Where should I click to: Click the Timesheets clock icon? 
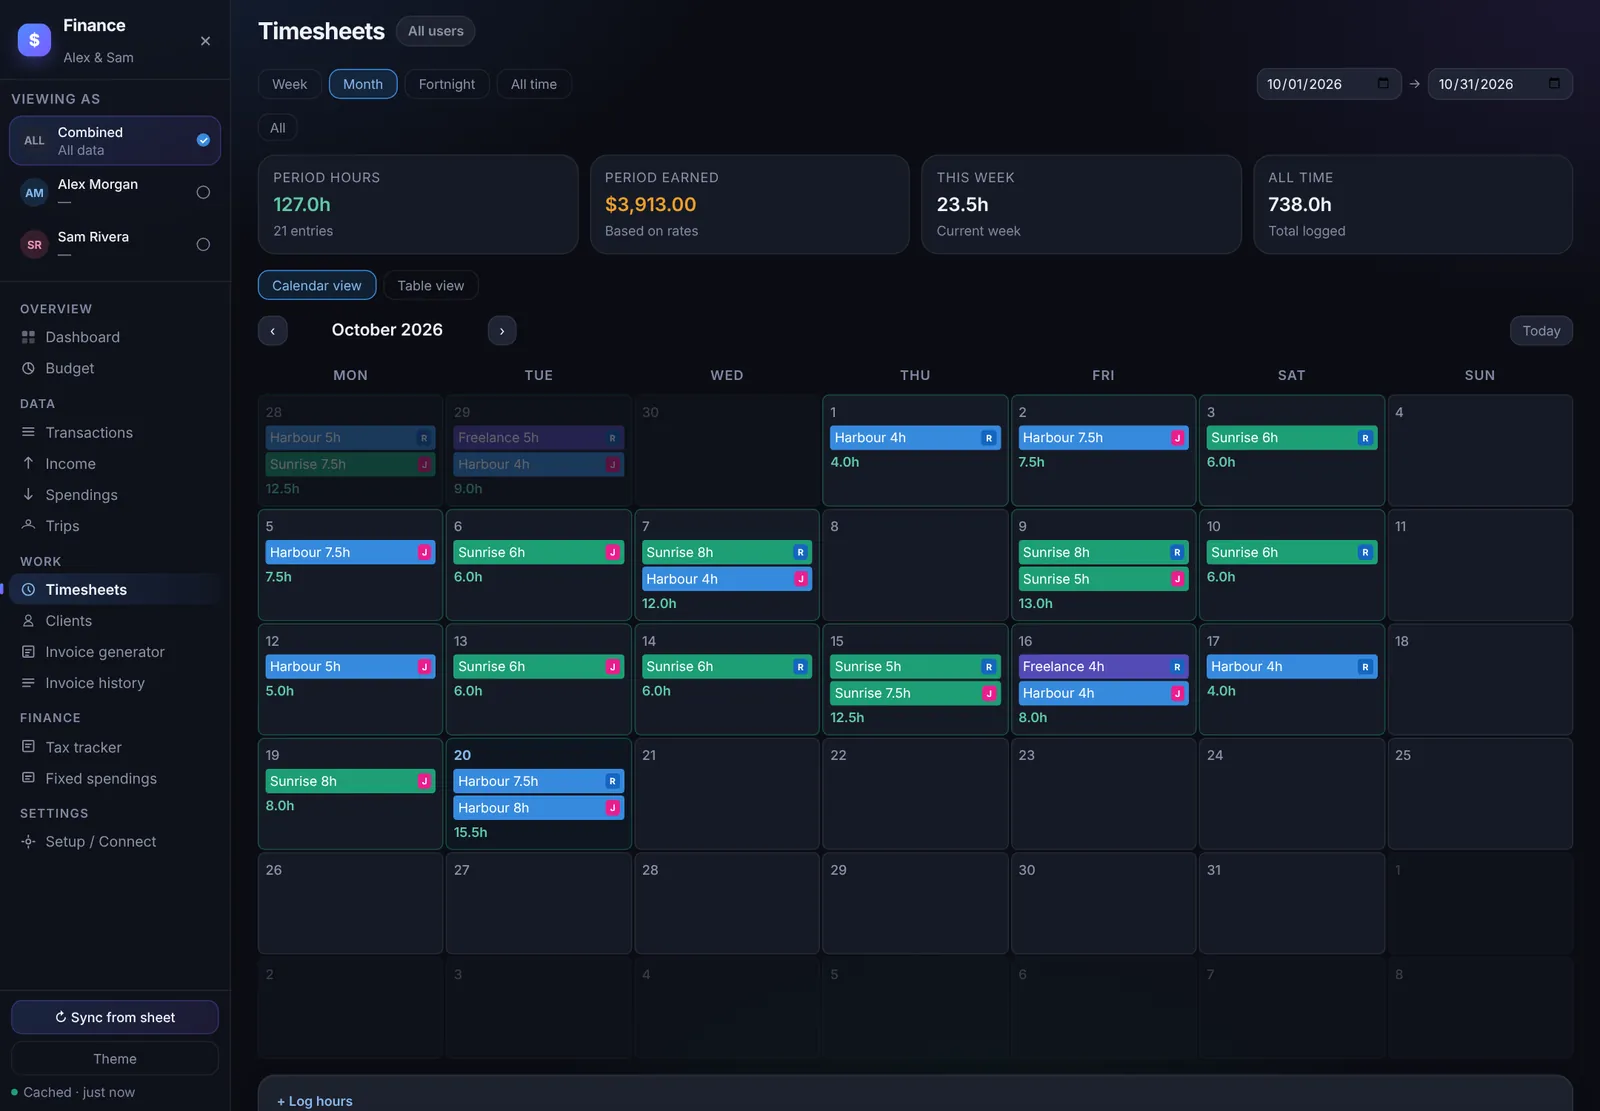coord(28,589)
